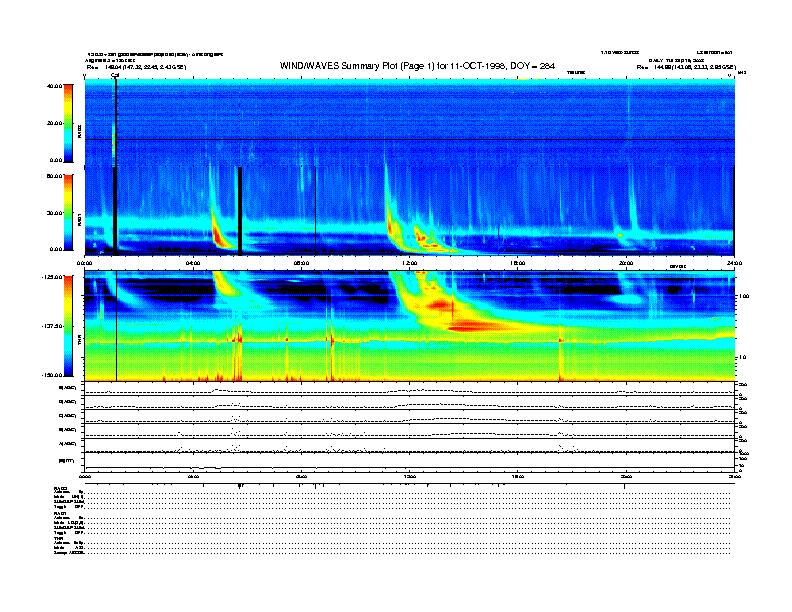Click the horizontal black line across RAD2 spectrogram

tap(410, 139)
